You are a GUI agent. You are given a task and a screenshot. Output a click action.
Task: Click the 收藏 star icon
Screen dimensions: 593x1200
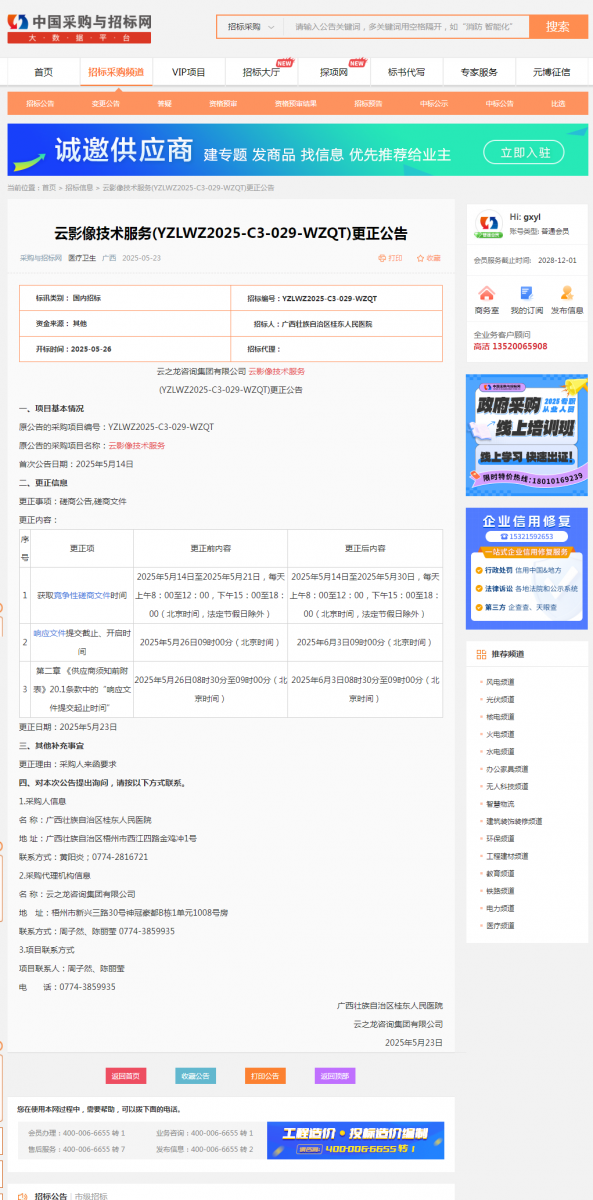tap(421, 258)
